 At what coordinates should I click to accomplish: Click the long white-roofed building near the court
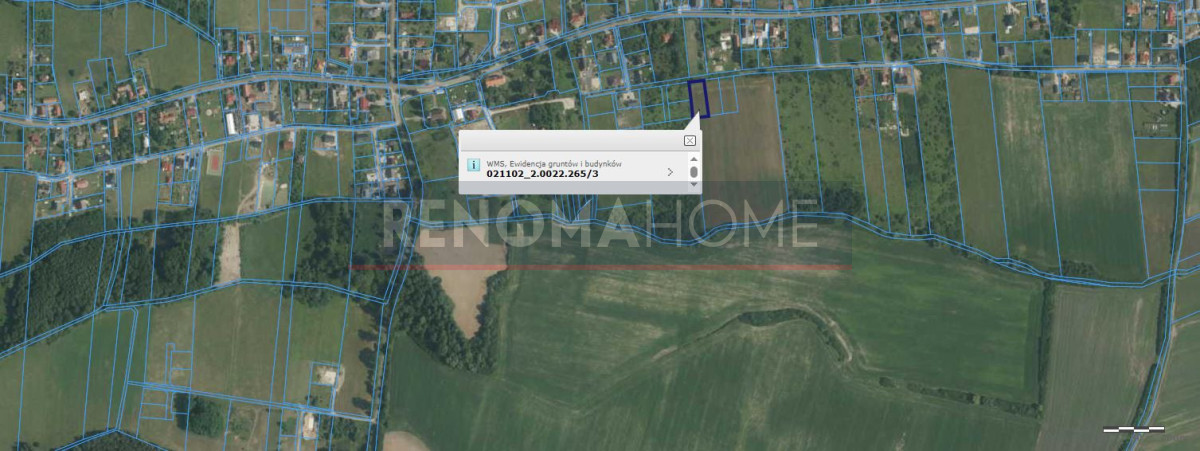click(x=231, y=123)
